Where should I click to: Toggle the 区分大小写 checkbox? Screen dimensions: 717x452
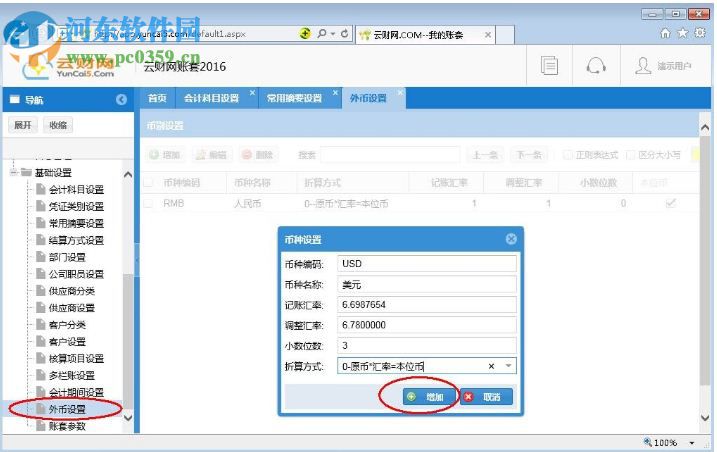tap(630, 155)
